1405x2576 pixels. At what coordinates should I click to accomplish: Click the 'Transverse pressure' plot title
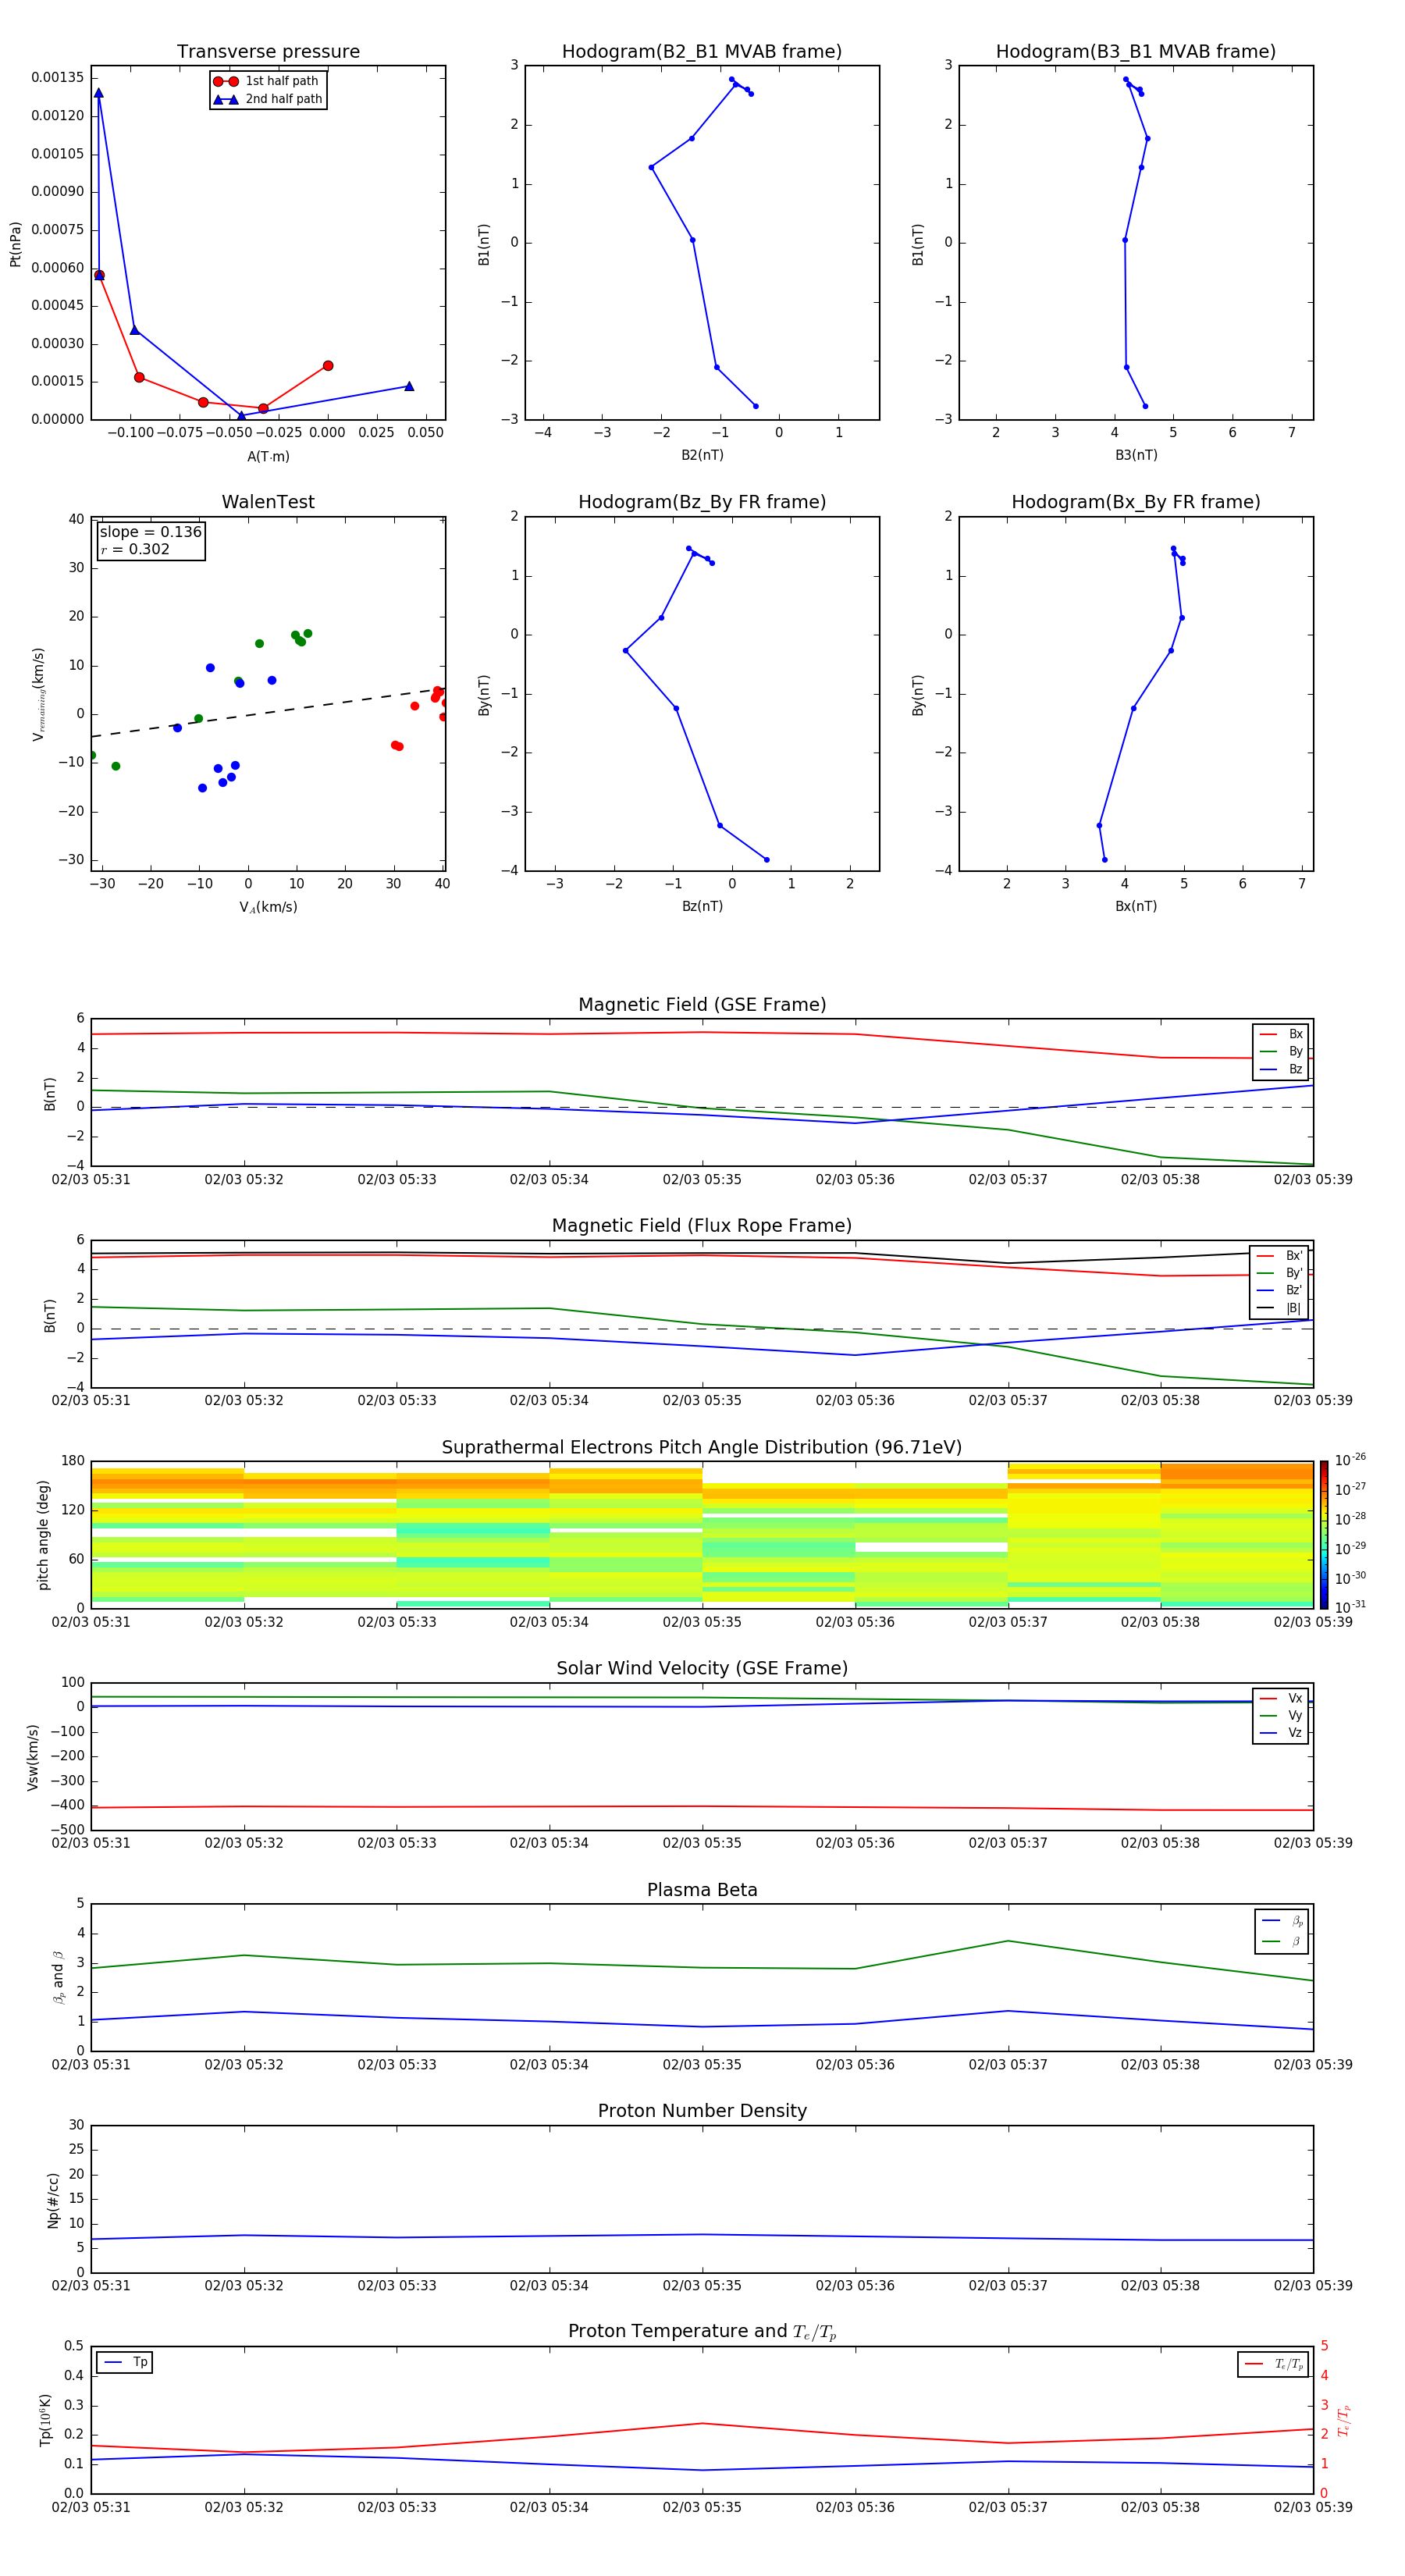coord(268,51)
